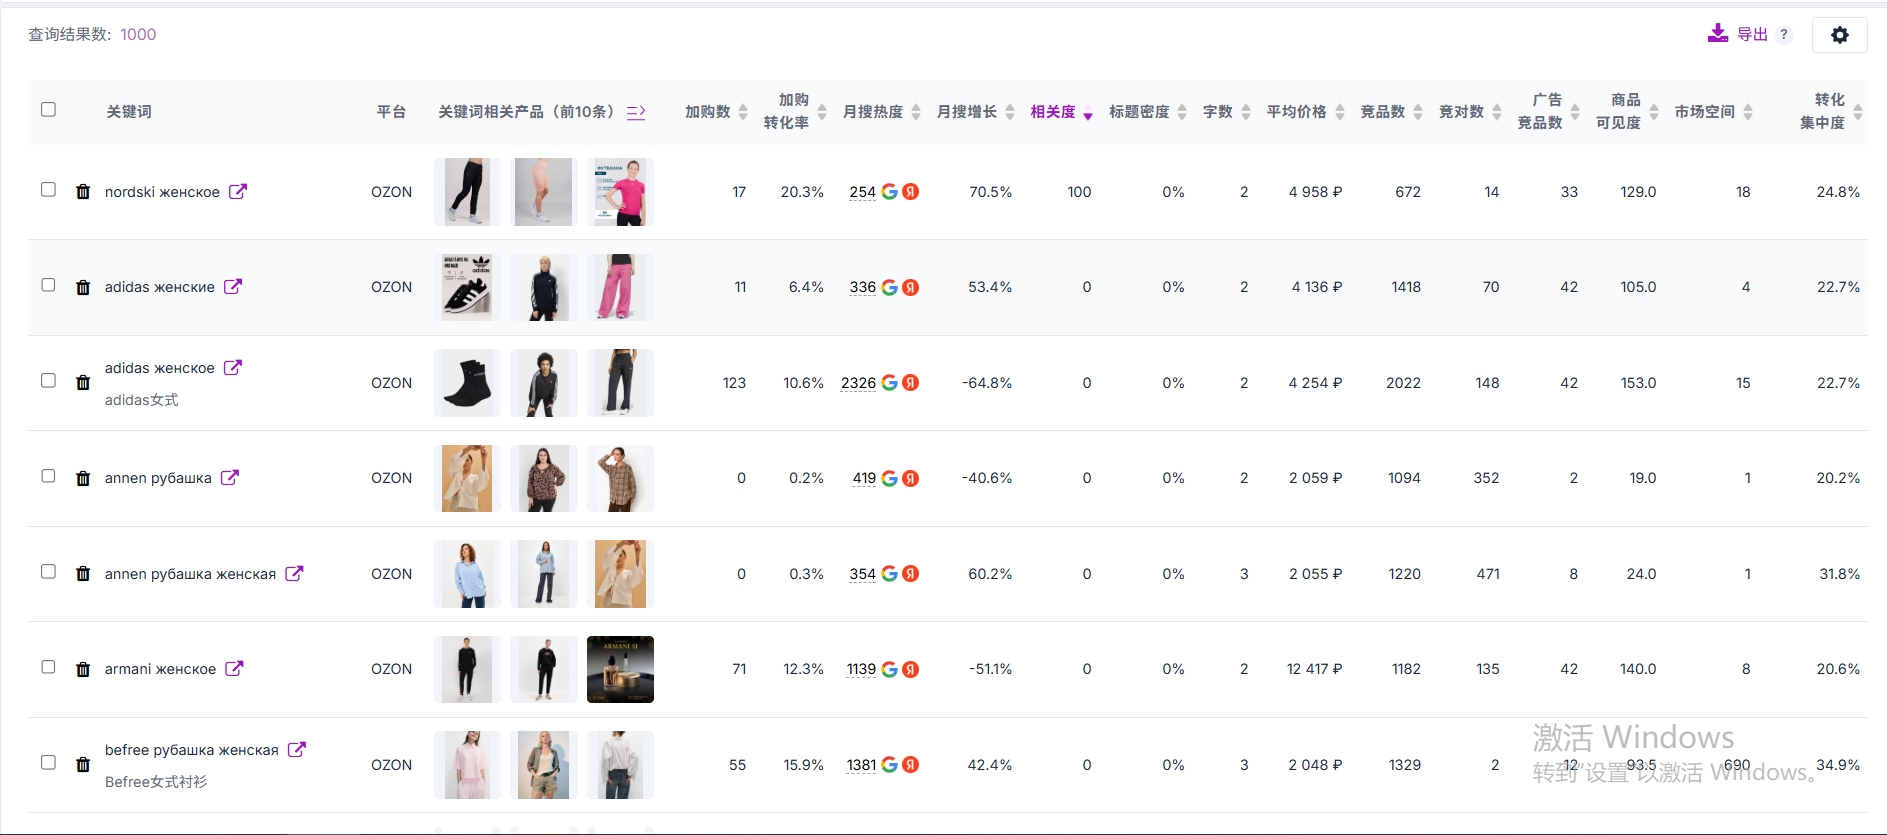Screen dimensions: 1887x835
Task: Click the 导出 export button
Action: coord(1752,34)
